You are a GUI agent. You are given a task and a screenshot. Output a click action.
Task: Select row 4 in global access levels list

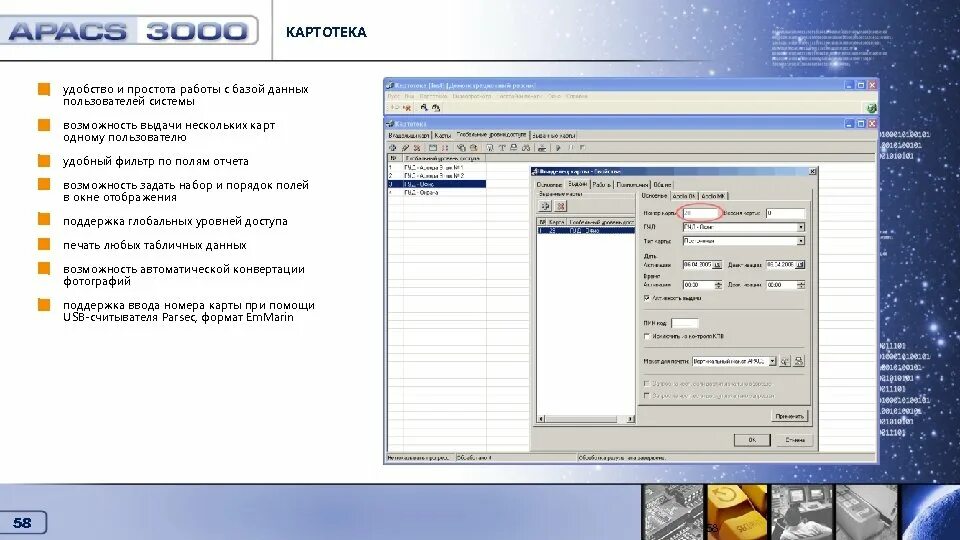click(437, 192)
